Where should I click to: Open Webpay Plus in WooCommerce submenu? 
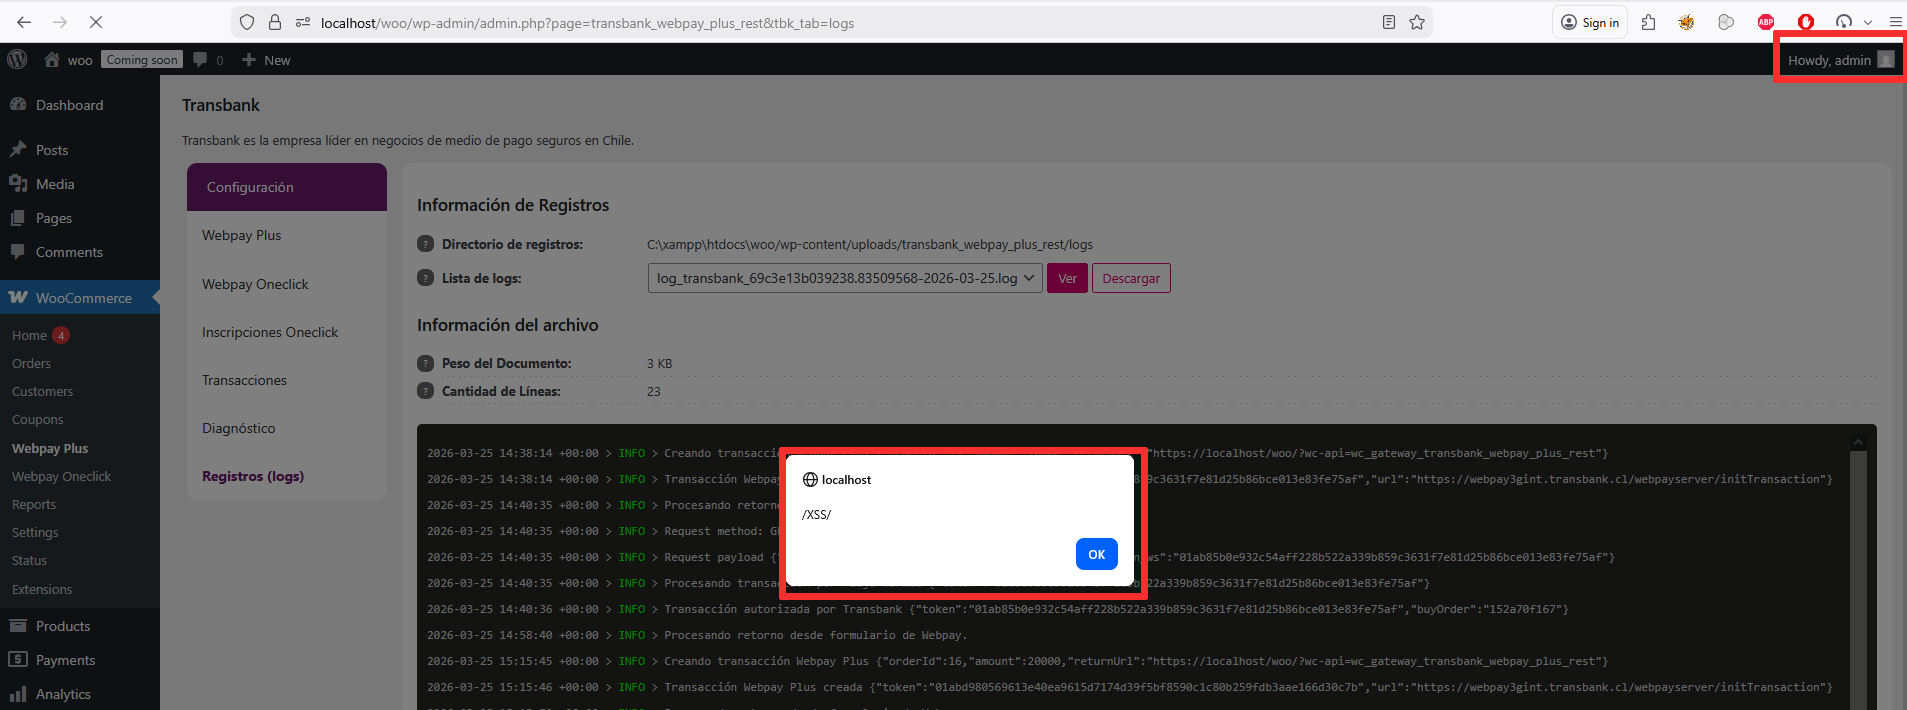tap(50, 448)
